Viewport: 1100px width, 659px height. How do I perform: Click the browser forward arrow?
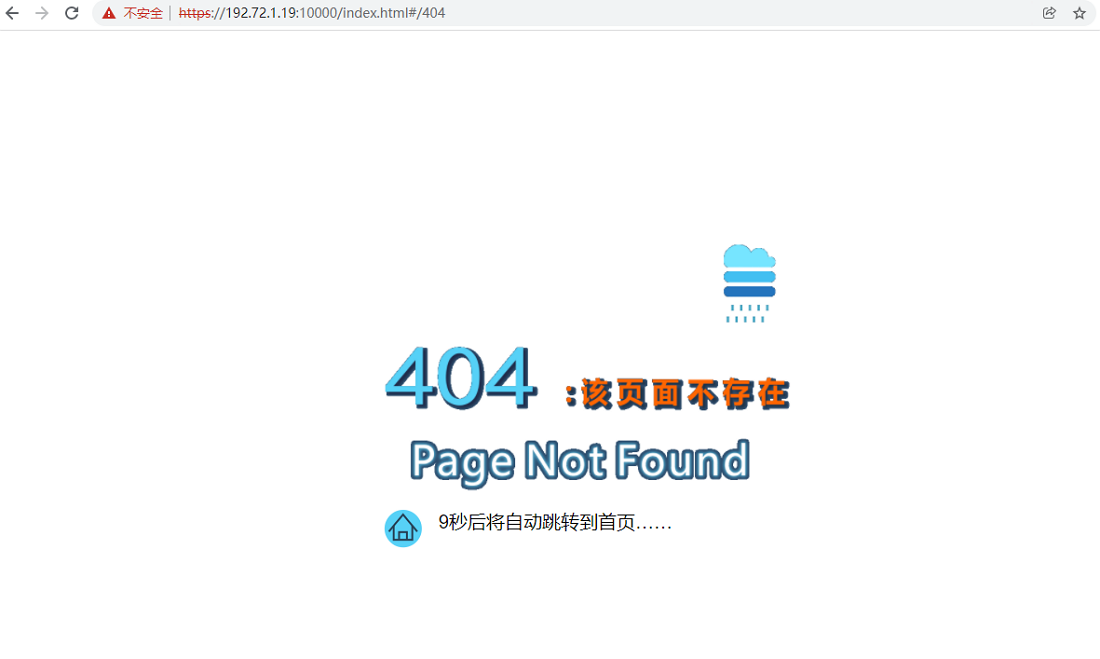point(42,13)
